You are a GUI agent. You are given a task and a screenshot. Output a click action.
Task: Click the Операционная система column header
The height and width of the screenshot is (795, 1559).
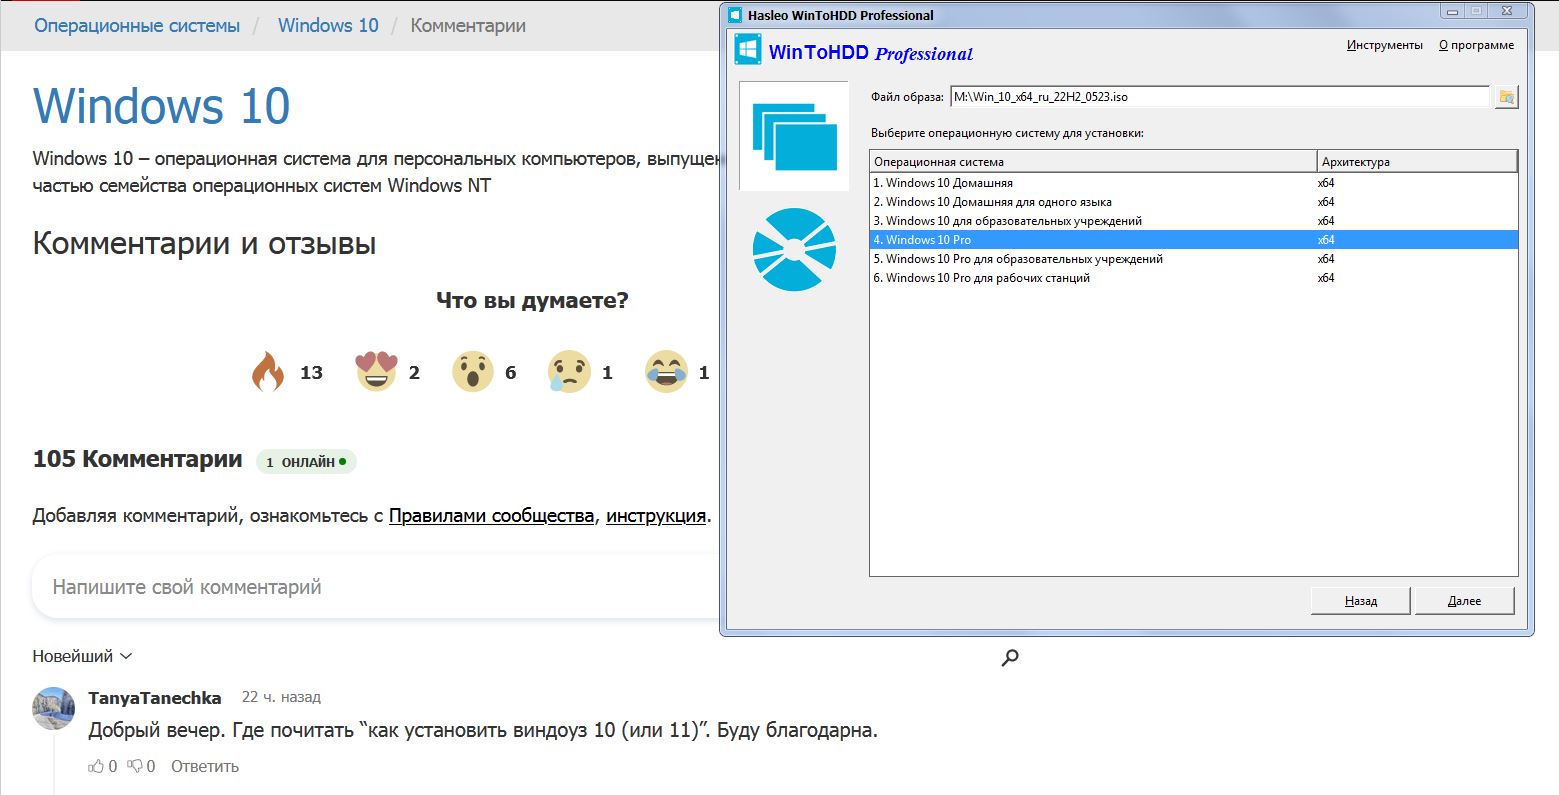click(1093, 161)
